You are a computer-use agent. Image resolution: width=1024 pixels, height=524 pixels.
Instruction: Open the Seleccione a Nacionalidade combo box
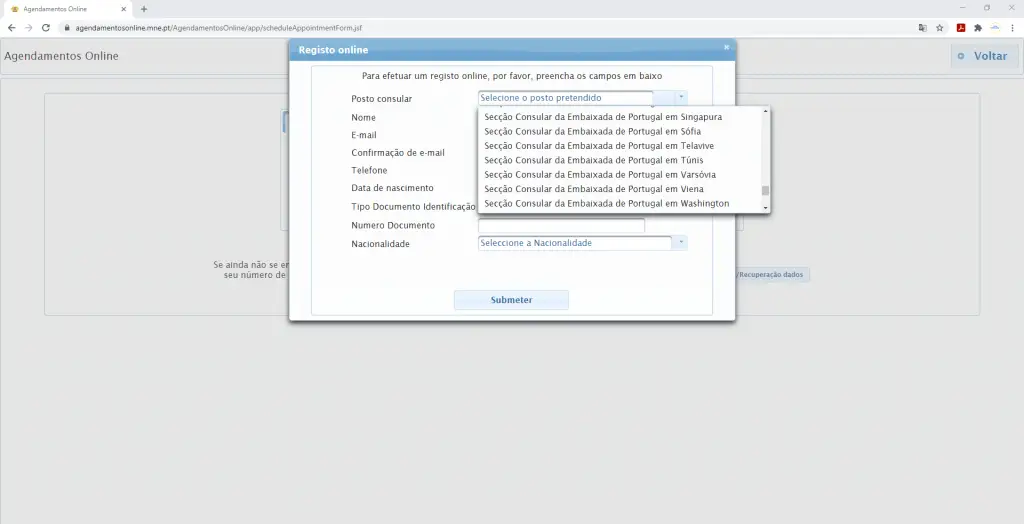(574, 243)
